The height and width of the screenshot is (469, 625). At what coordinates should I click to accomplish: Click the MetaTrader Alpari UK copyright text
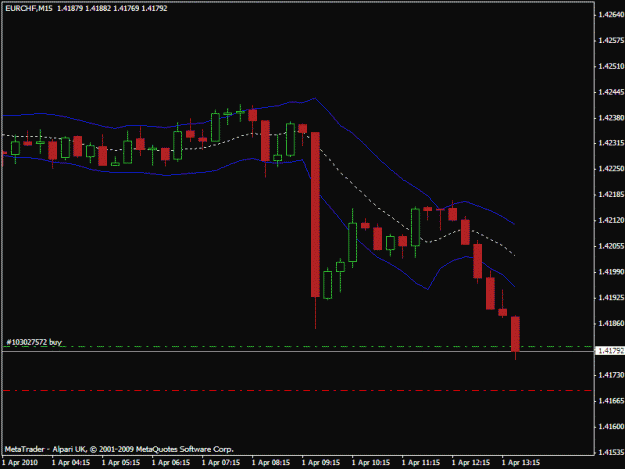(x=119, y=449)
